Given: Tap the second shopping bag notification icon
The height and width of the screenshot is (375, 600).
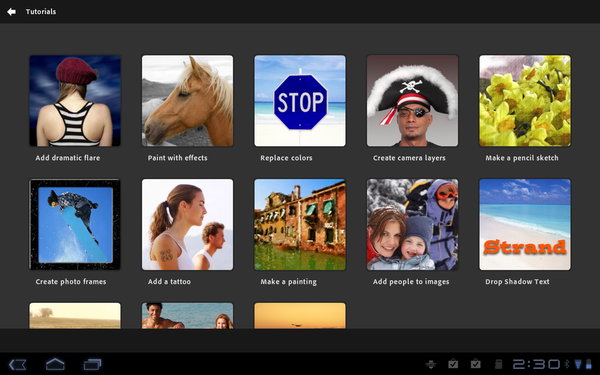Looking at the screenshot, I should [x=476, y=364].
